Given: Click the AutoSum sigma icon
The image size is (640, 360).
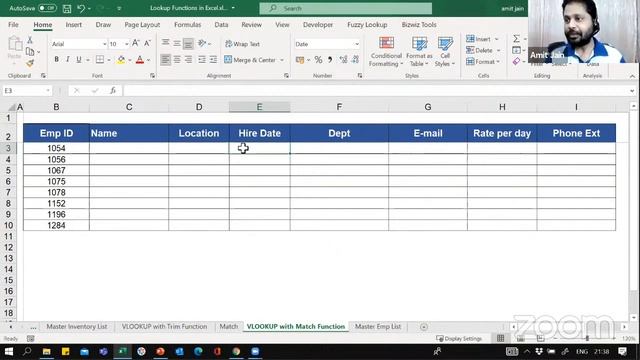Looking at the screenshot, I should click(x=516, y=39).
